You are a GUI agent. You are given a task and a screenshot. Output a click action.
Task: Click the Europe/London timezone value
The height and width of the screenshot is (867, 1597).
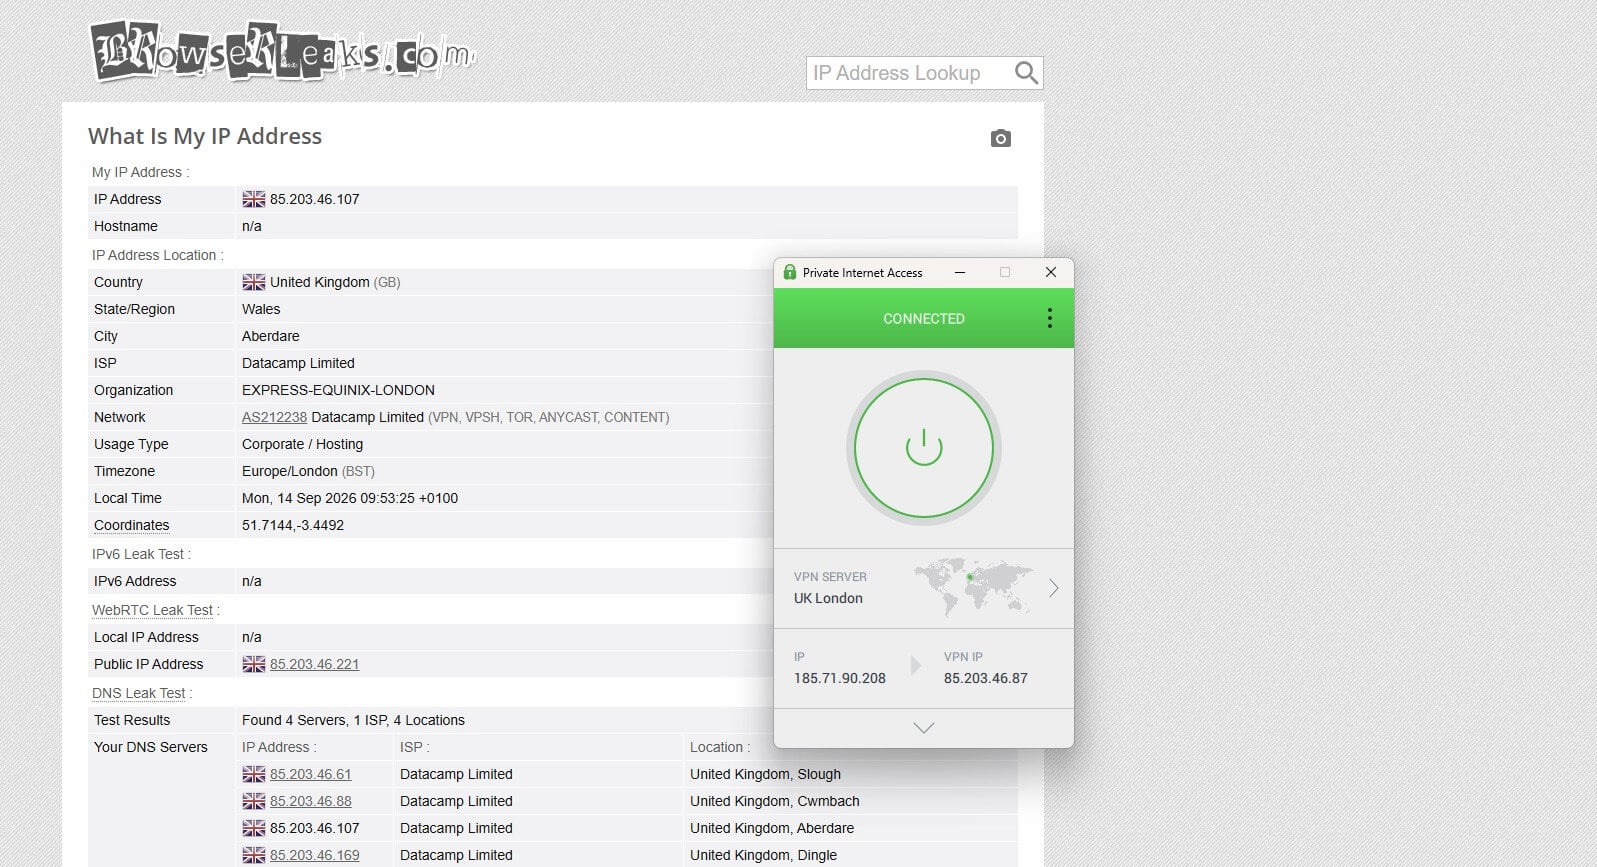290,471
